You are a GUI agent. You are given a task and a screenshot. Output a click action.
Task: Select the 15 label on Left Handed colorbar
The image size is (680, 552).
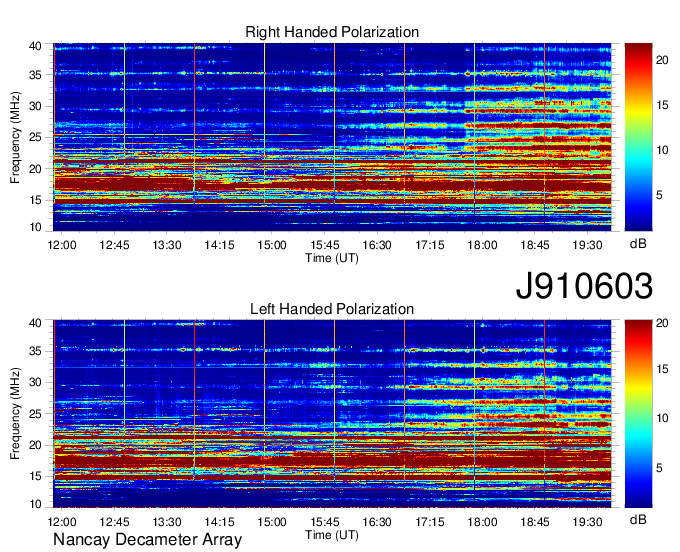[x=662, y=369]
